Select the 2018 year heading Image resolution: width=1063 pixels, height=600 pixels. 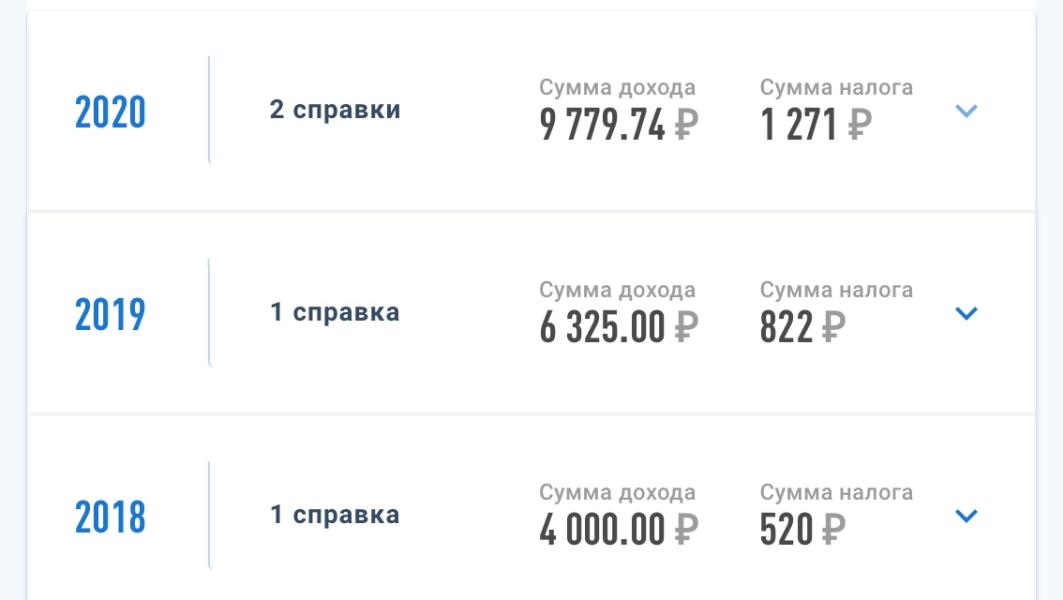click(x=110, y=518)
